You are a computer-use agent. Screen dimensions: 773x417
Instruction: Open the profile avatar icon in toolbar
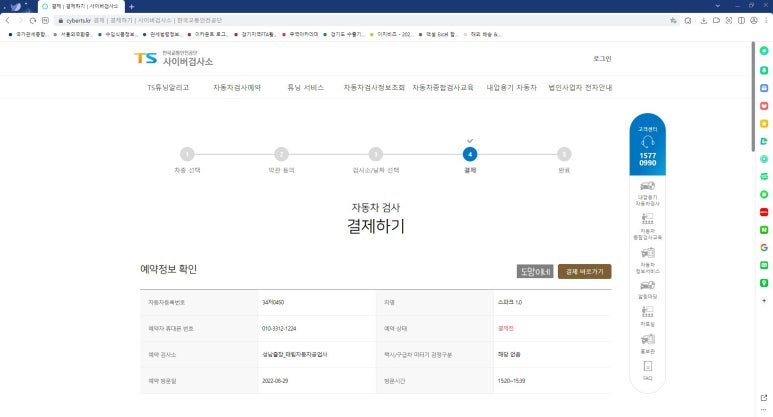click(x=754, y=20)
